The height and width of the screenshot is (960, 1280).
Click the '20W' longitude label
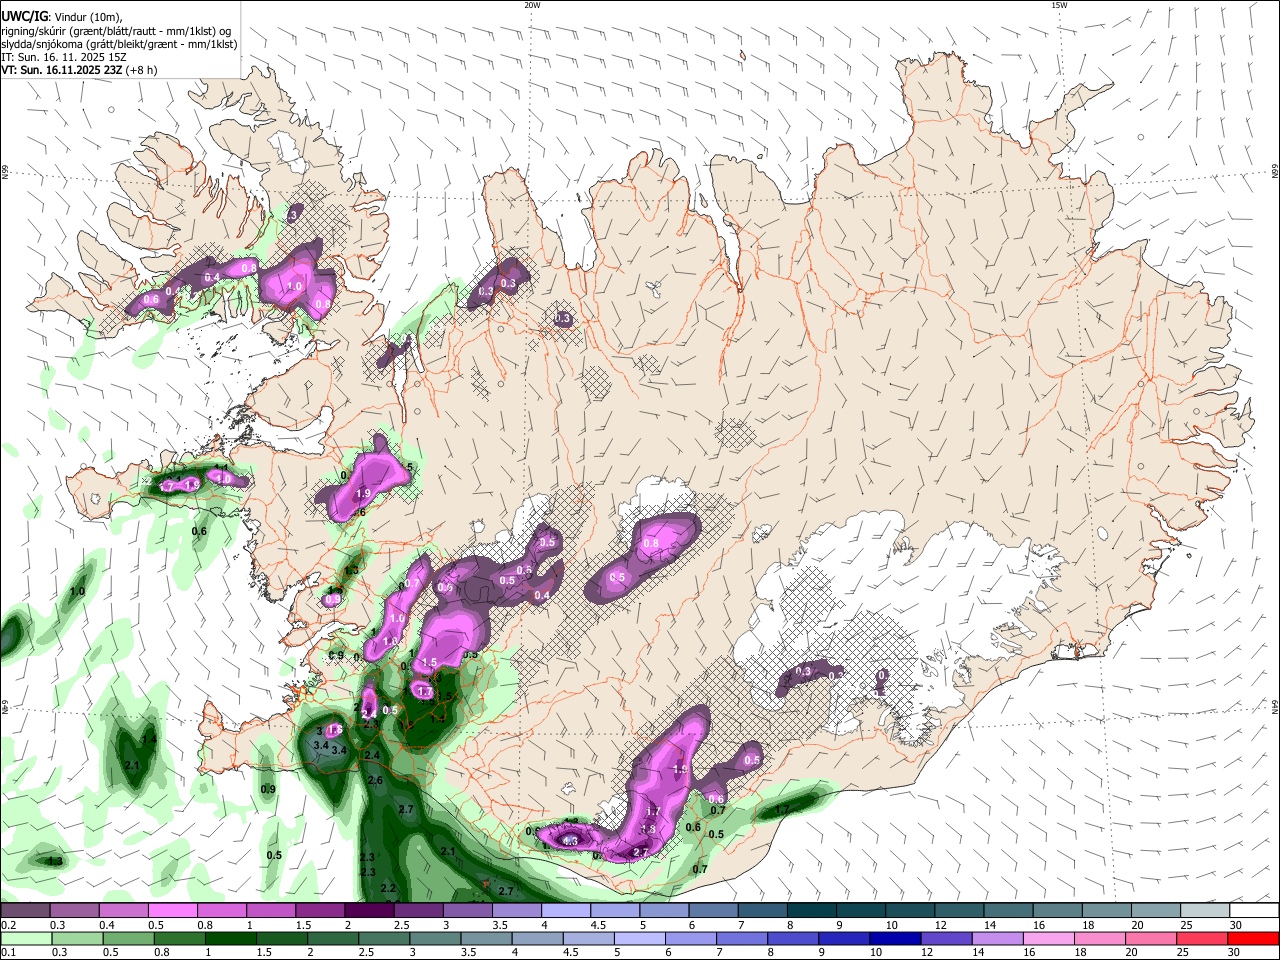click(x=532, y=5)
